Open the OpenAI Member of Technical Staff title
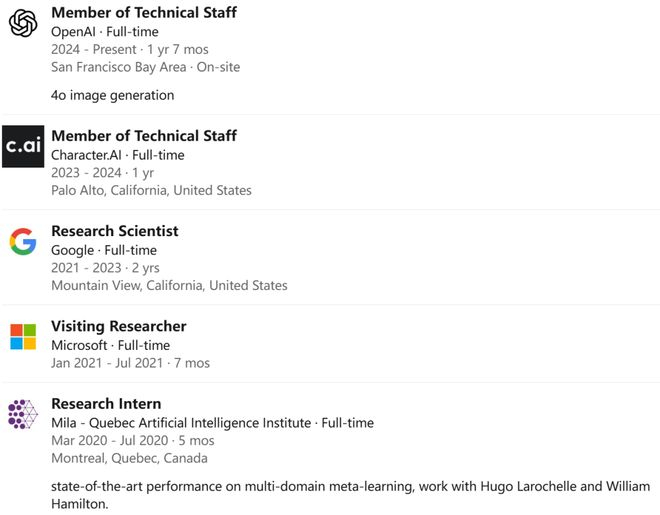 point(144,13)
